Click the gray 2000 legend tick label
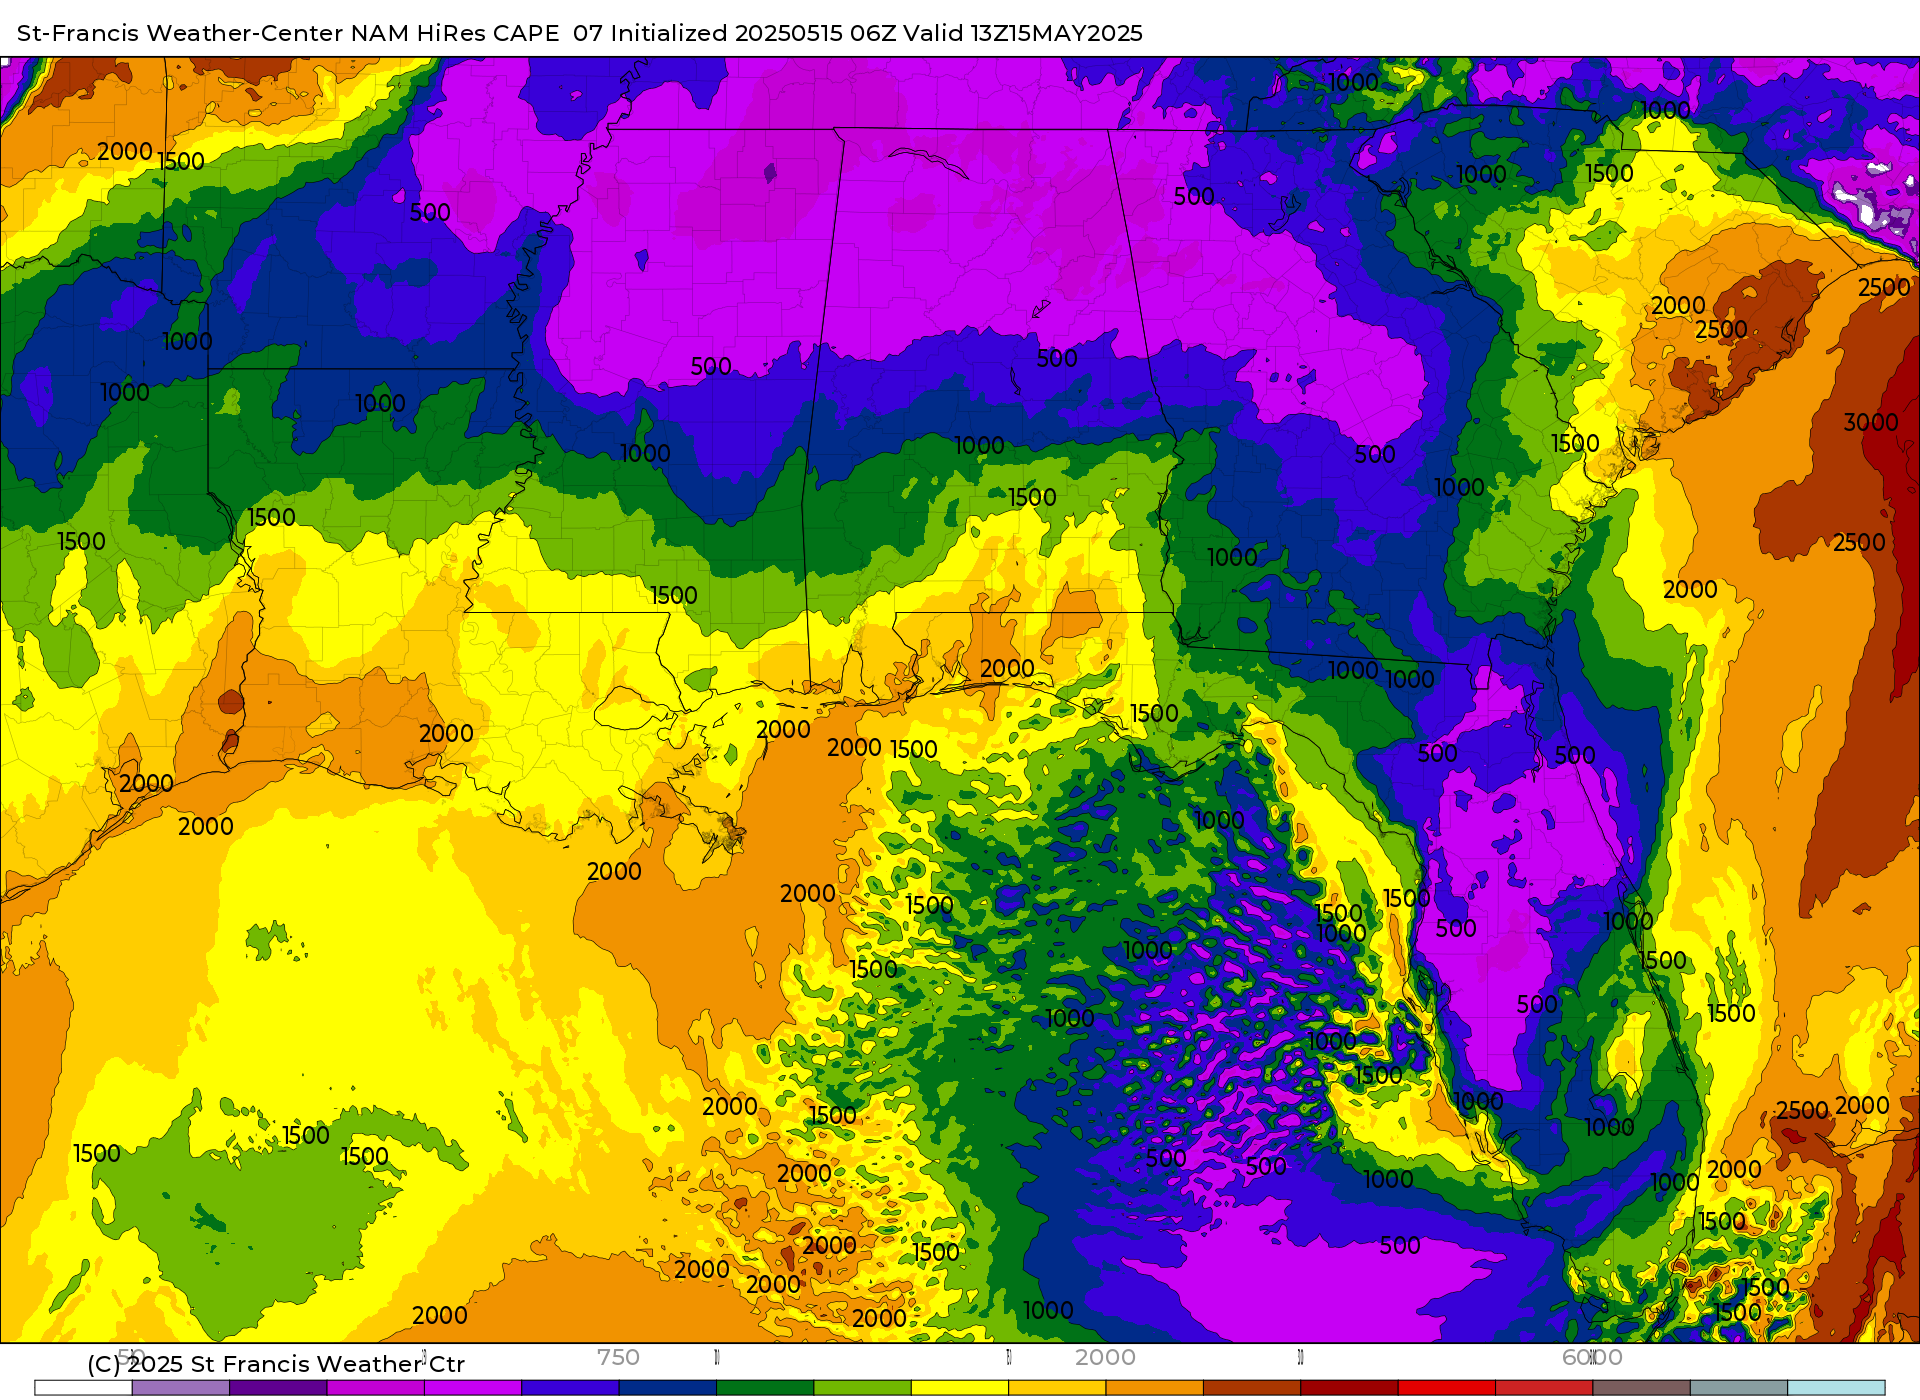 (x=1105, y=1357)
